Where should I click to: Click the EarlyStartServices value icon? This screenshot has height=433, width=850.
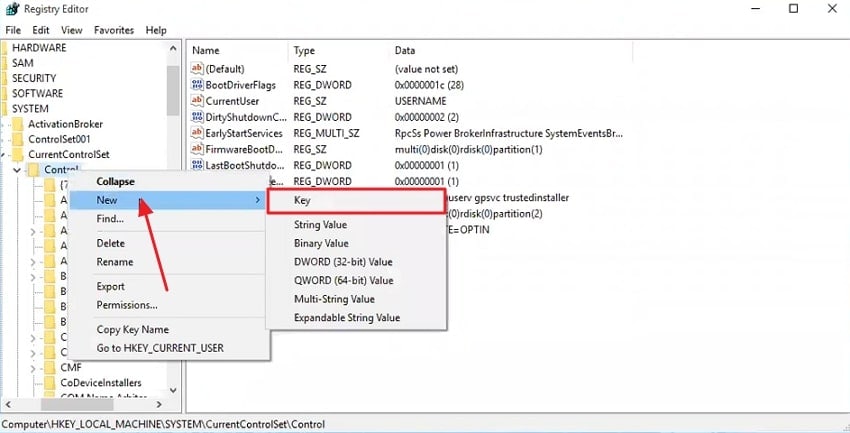pyautogui.click(x=197, y=133)
